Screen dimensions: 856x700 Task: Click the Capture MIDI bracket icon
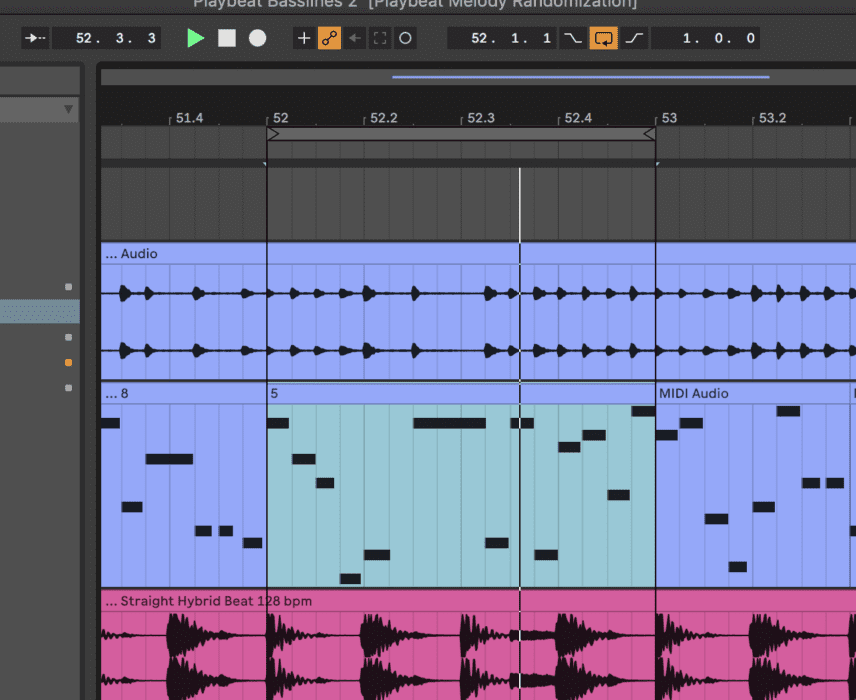pyautogui.click(x=380, y=38)
